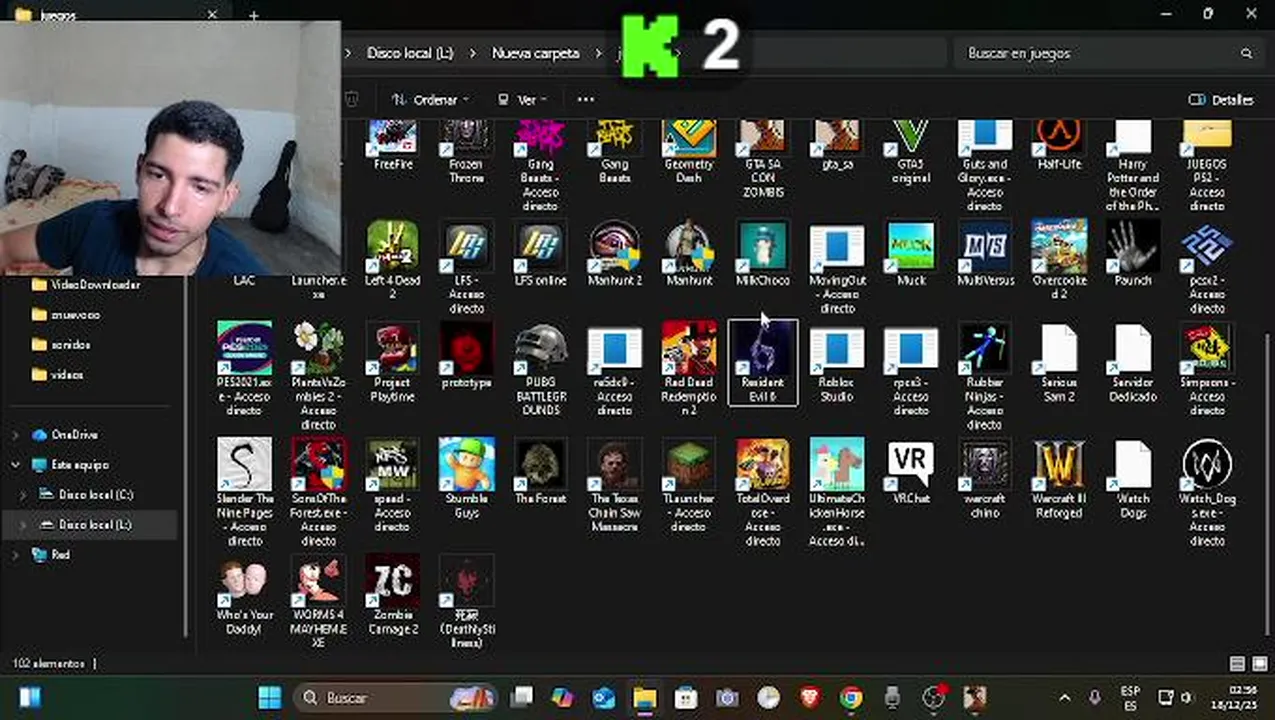Expand the Disco local (C:) node
This screenshot has width=1275, height=720.
(x=23, y=495)
